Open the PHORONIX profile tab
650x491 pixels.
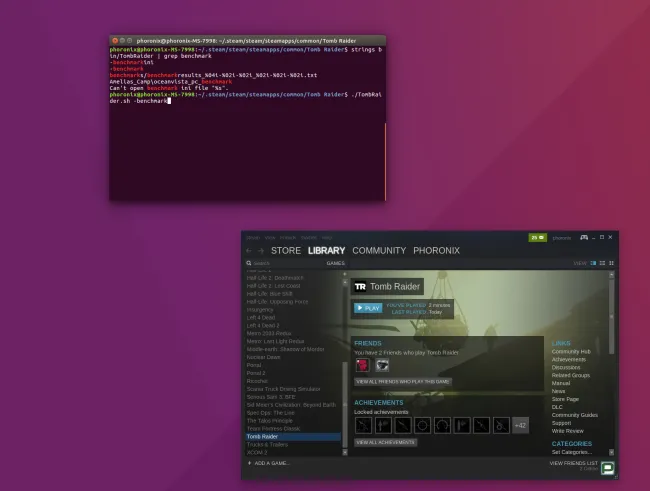coord(437,251)
